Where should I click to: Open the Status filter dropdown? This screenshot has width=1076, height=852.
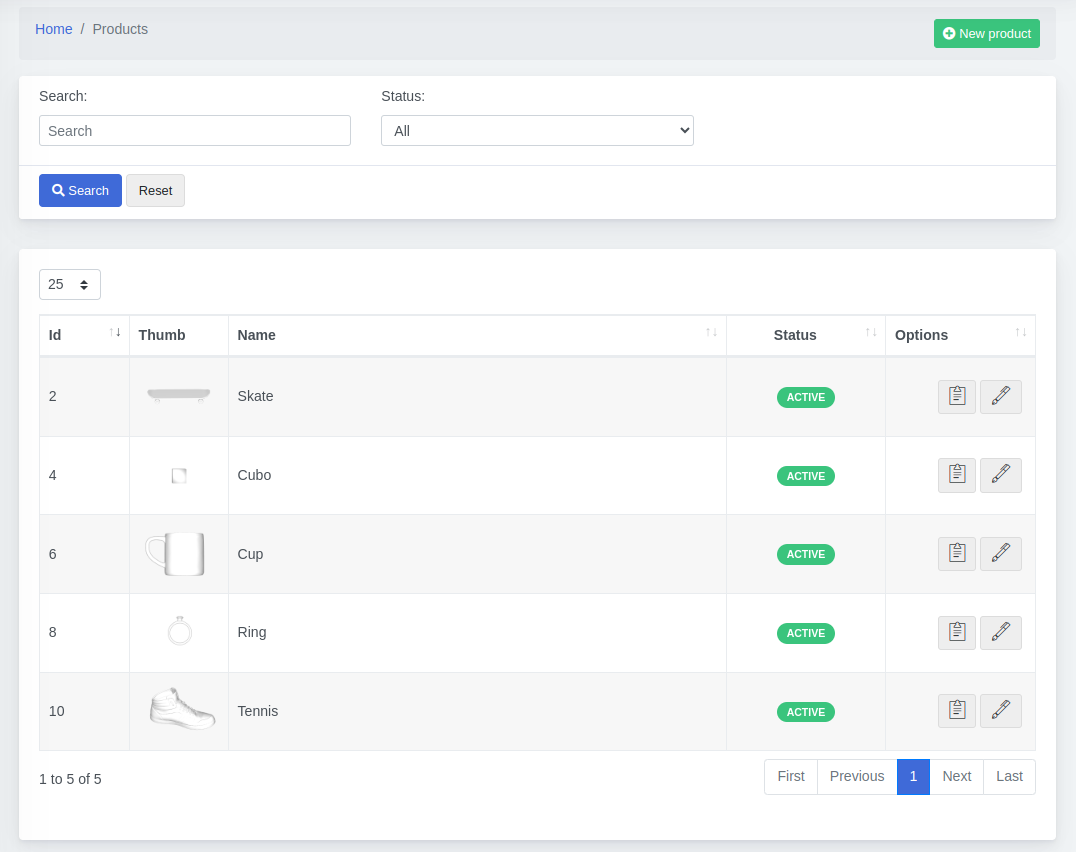coord(537,131)
